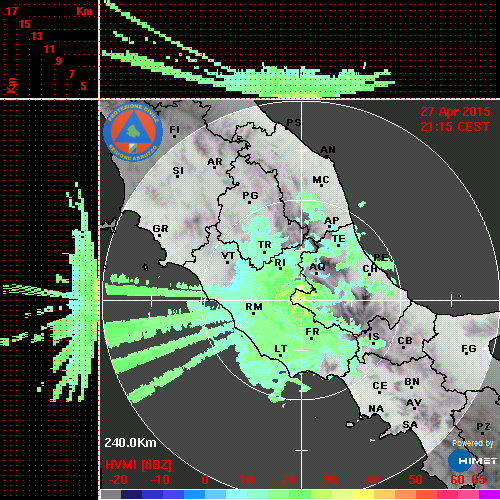
Task: Click the HVMI [dBZ] product label
Action: (138, 465)
